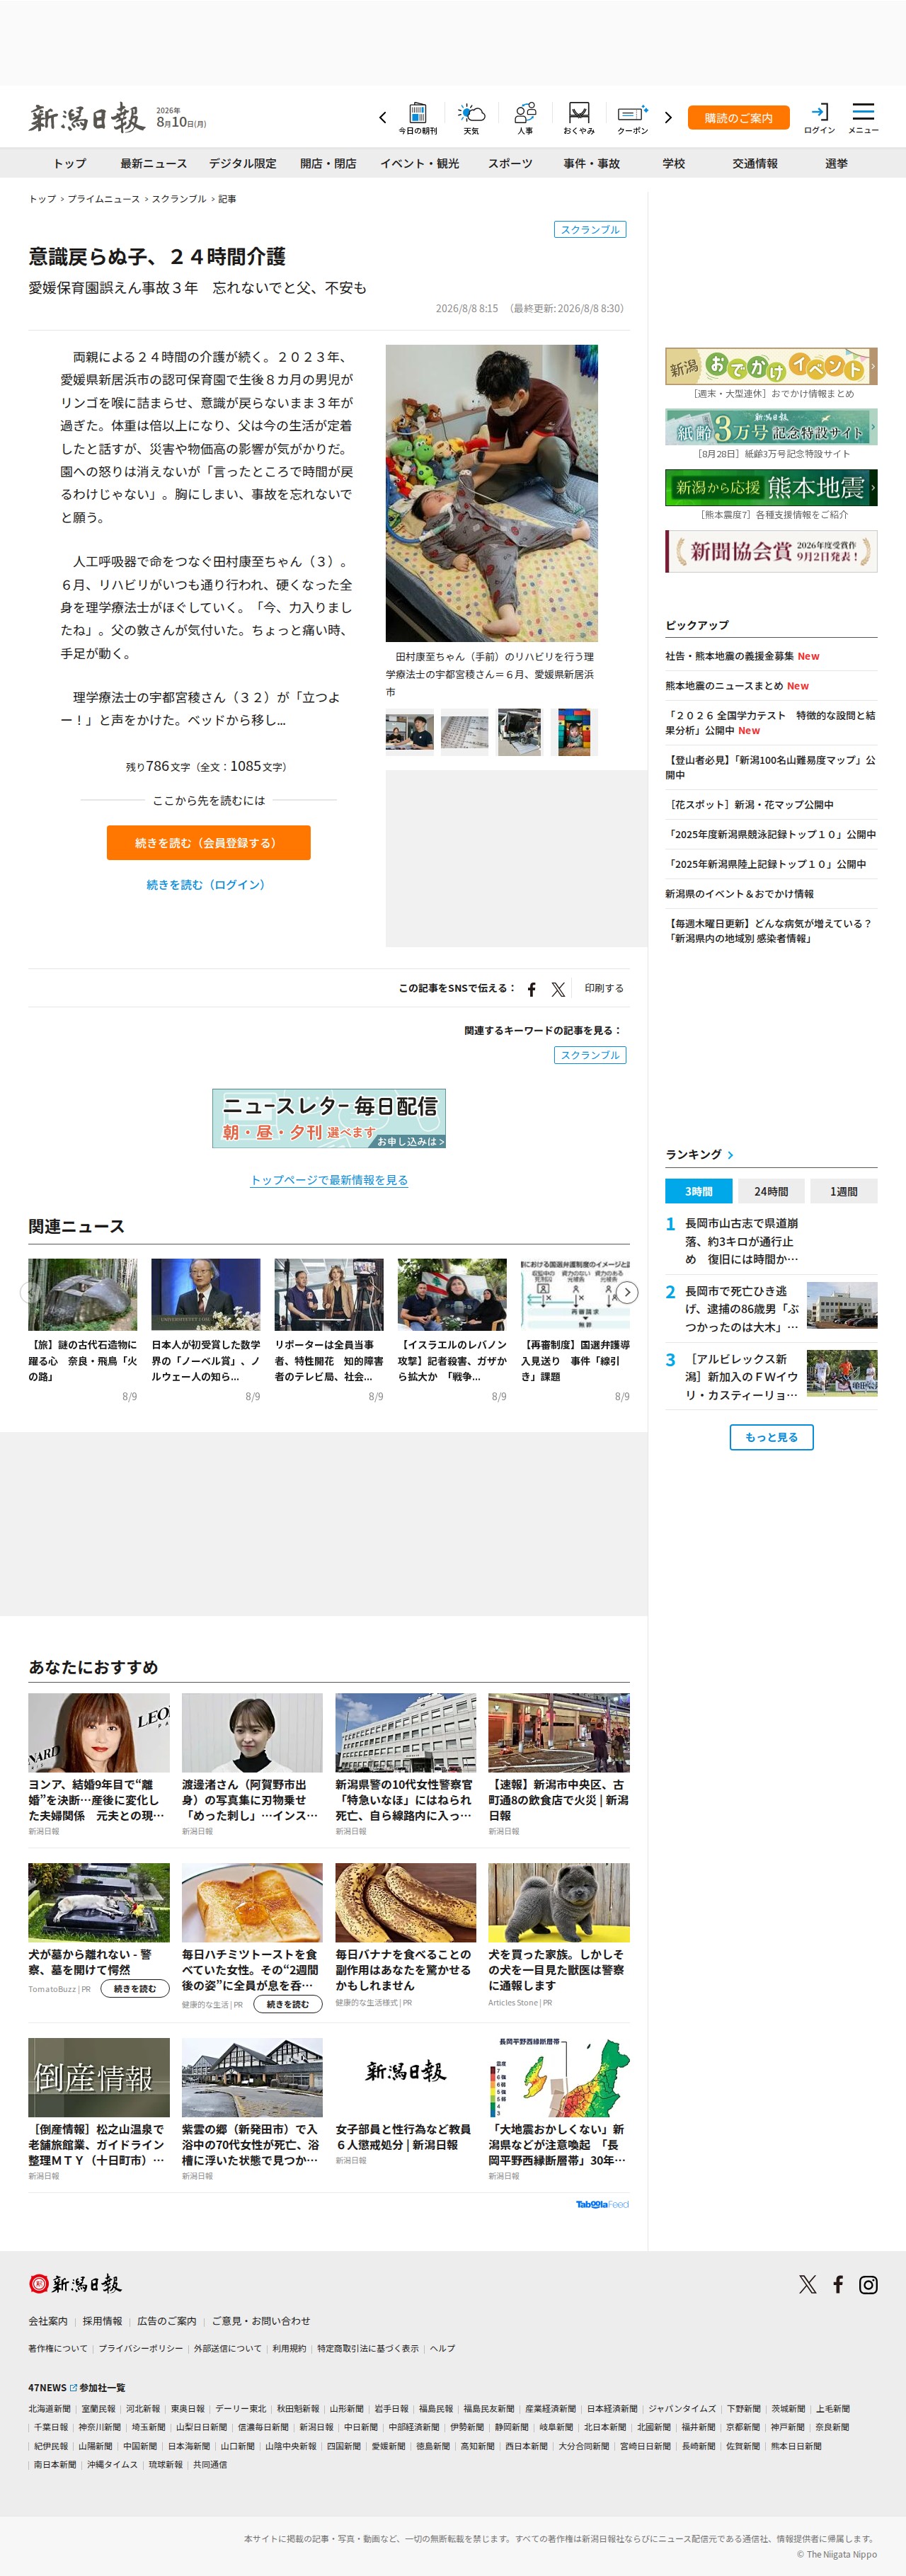Viewport: 906px width, 2576px height.
Task: Click 印刷する print link
Action: coord(604,988)
